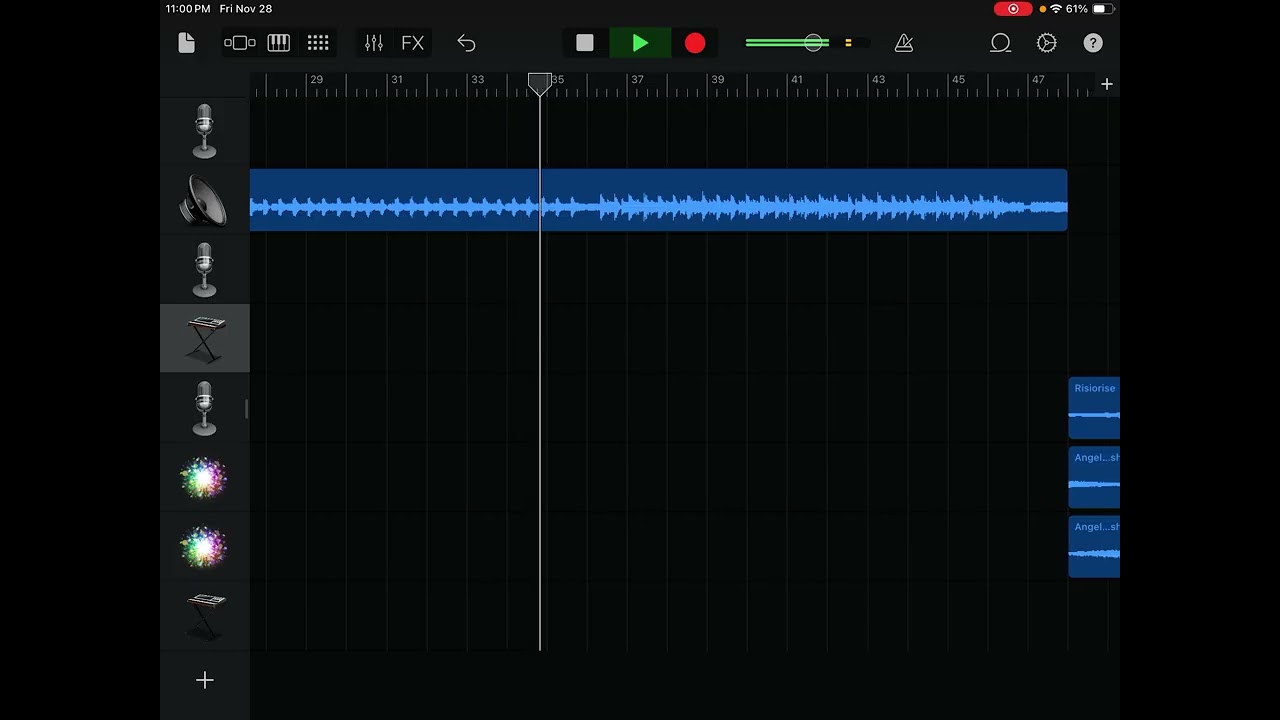Select the lower Angel audio region
The height and width of the screenshot is (720, 1280).
1094,547
